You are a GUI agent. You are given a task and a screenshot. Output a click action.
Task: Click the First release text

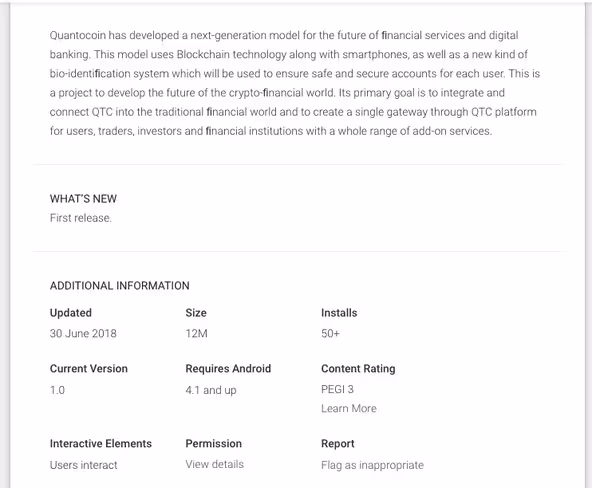81,218
